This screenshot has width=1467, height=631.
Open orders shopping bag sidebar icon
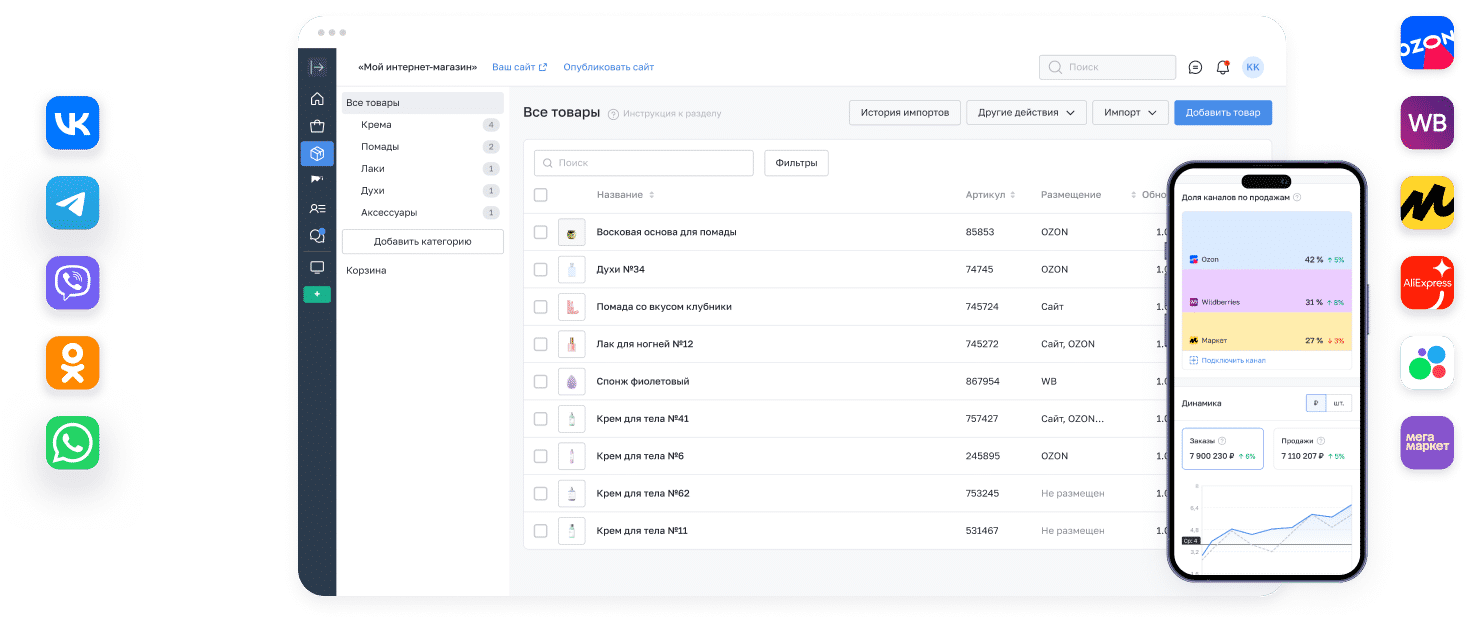(317, 126)
